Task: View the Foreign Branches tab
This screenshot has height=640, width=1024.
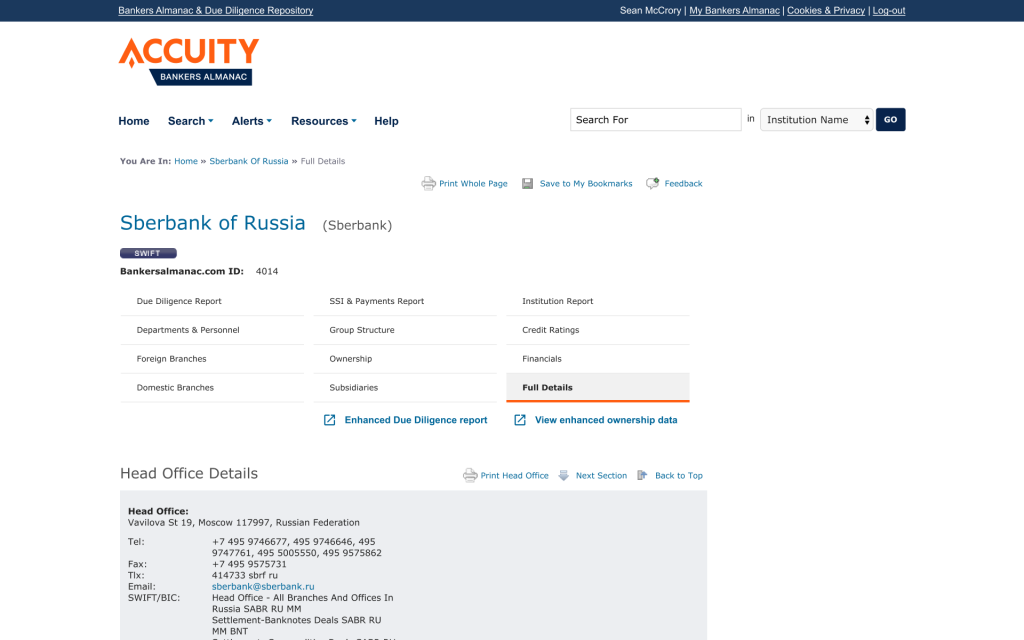Action: pos(212,359)
